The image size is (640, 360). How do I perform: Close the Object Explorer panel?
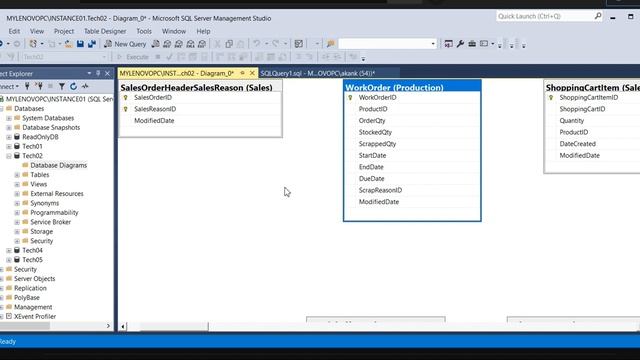(x=107, y=73)
